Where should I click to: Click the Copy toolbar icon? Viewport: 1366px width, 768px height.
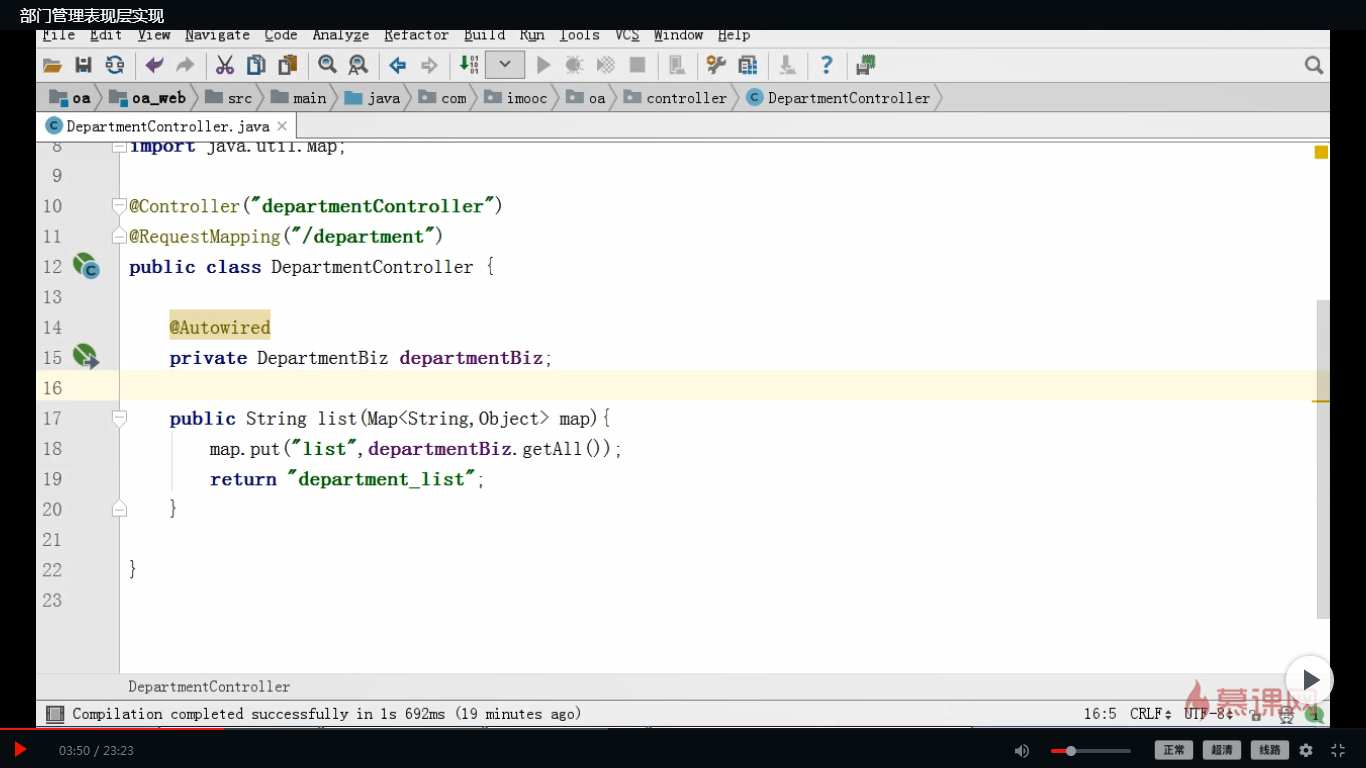(256, 65)
